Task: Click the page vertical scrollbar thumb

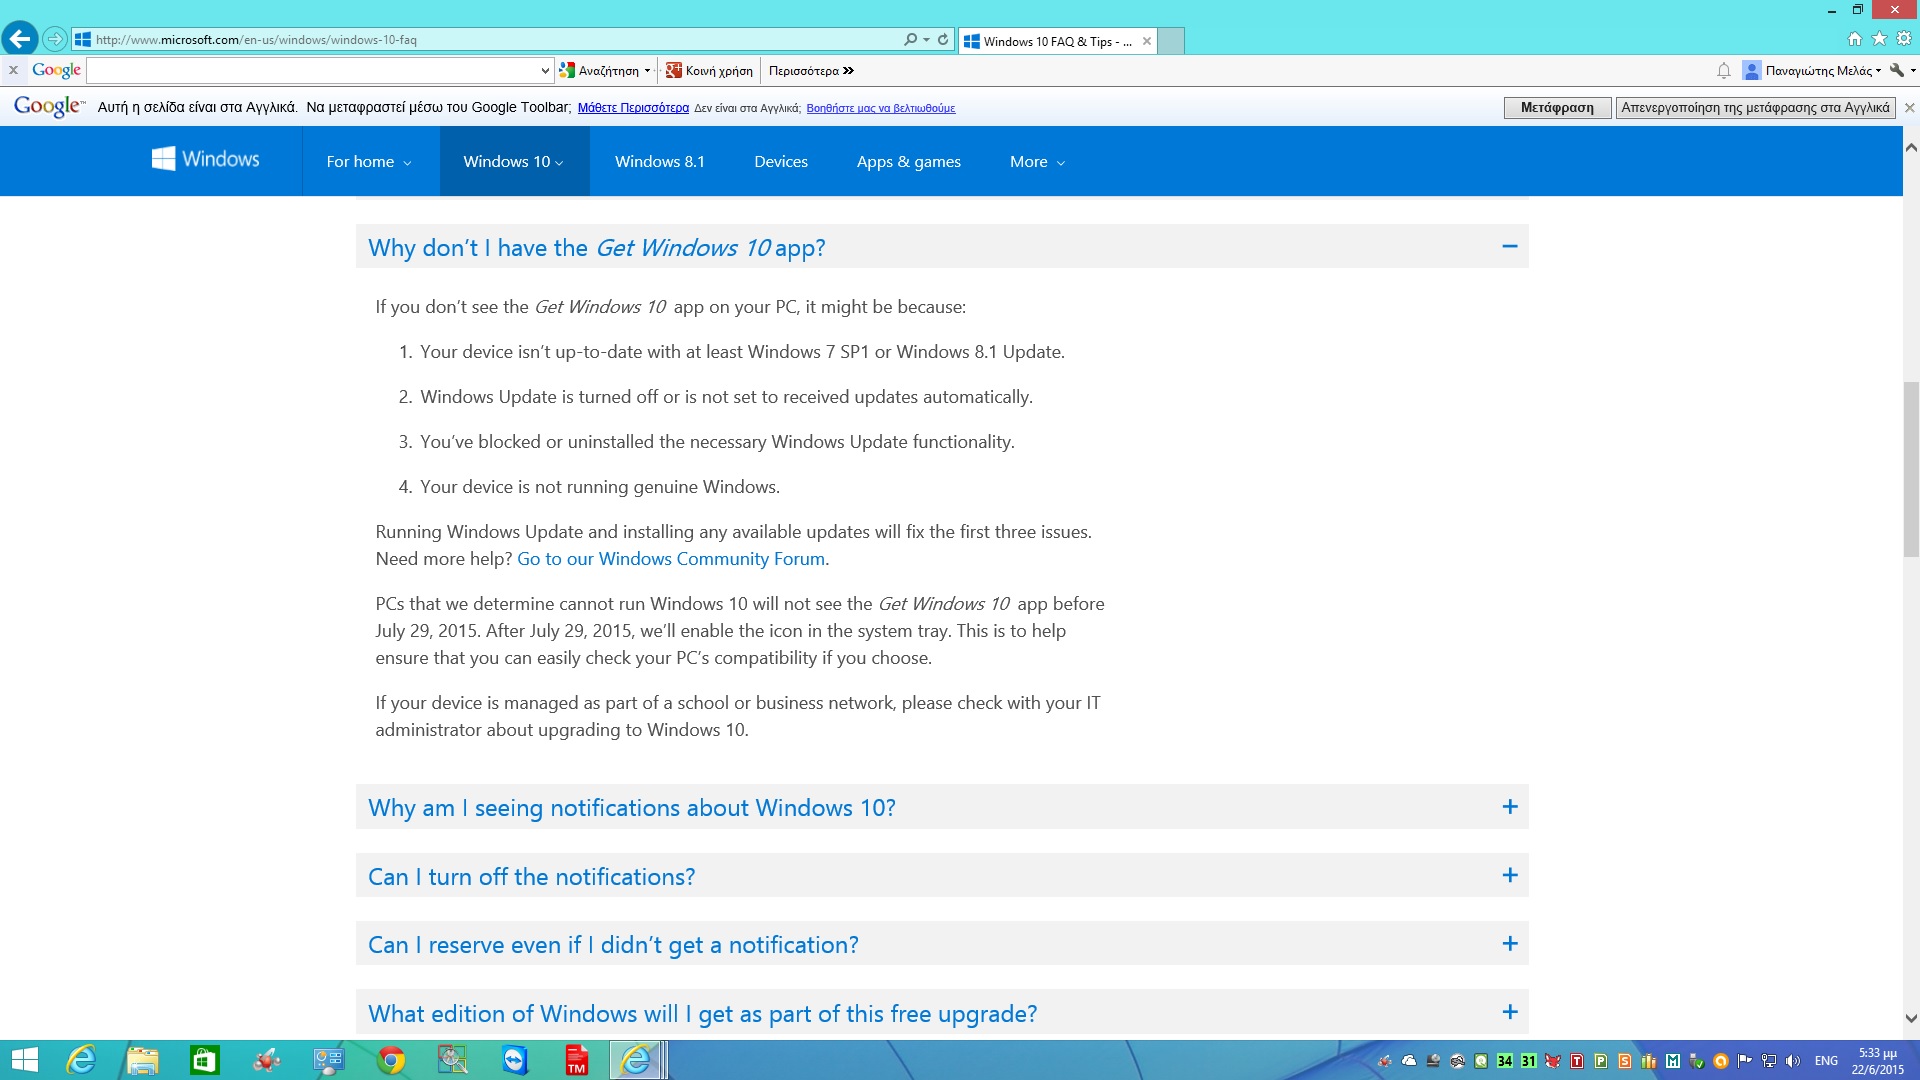Action: coord(1911,469)
